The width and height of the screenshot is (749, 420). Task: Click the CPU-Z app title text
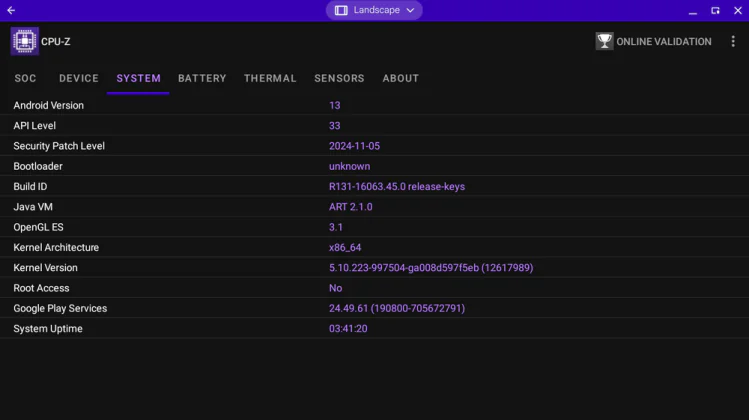pyautogui.click(x=55, y=42)
